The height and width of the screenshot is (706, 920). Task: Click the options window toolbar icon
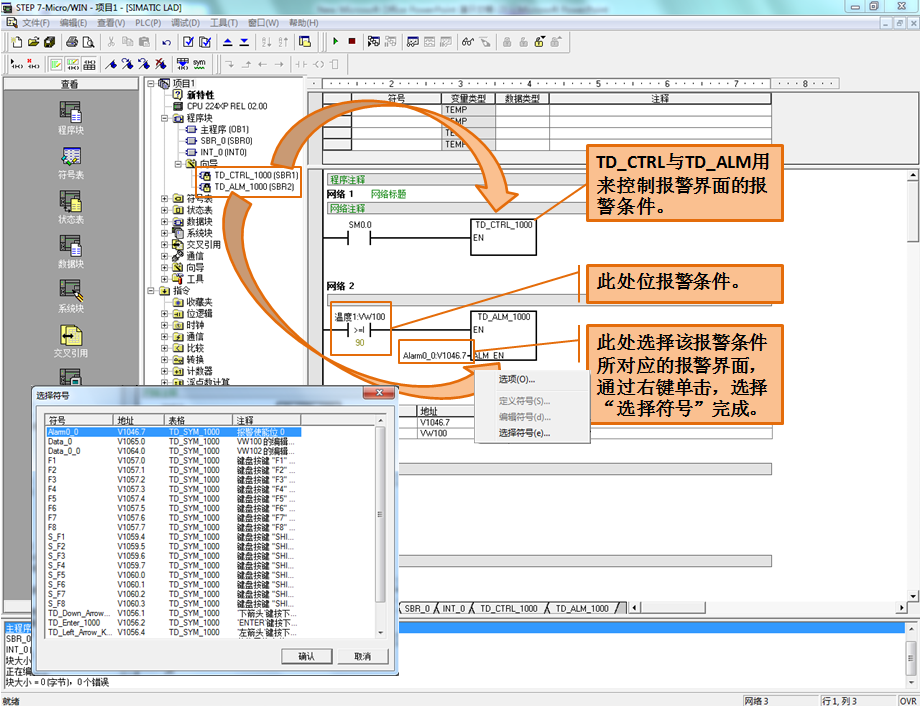point(305,42)
